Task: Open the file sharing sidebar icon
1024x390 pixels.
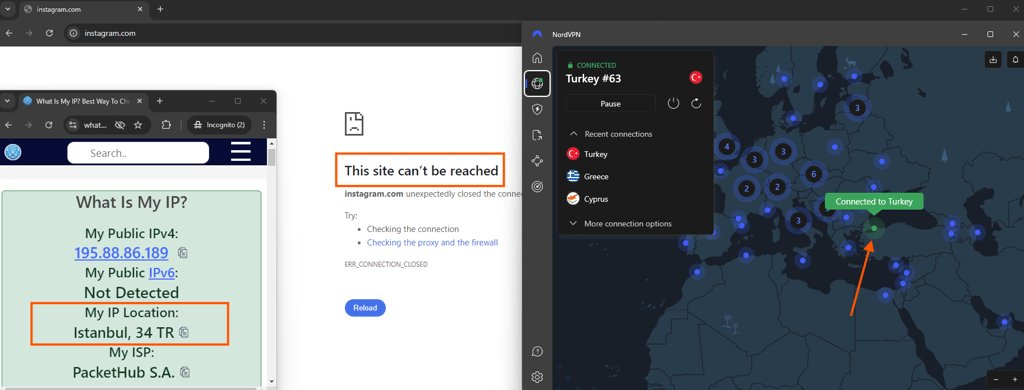Action: 537,135
